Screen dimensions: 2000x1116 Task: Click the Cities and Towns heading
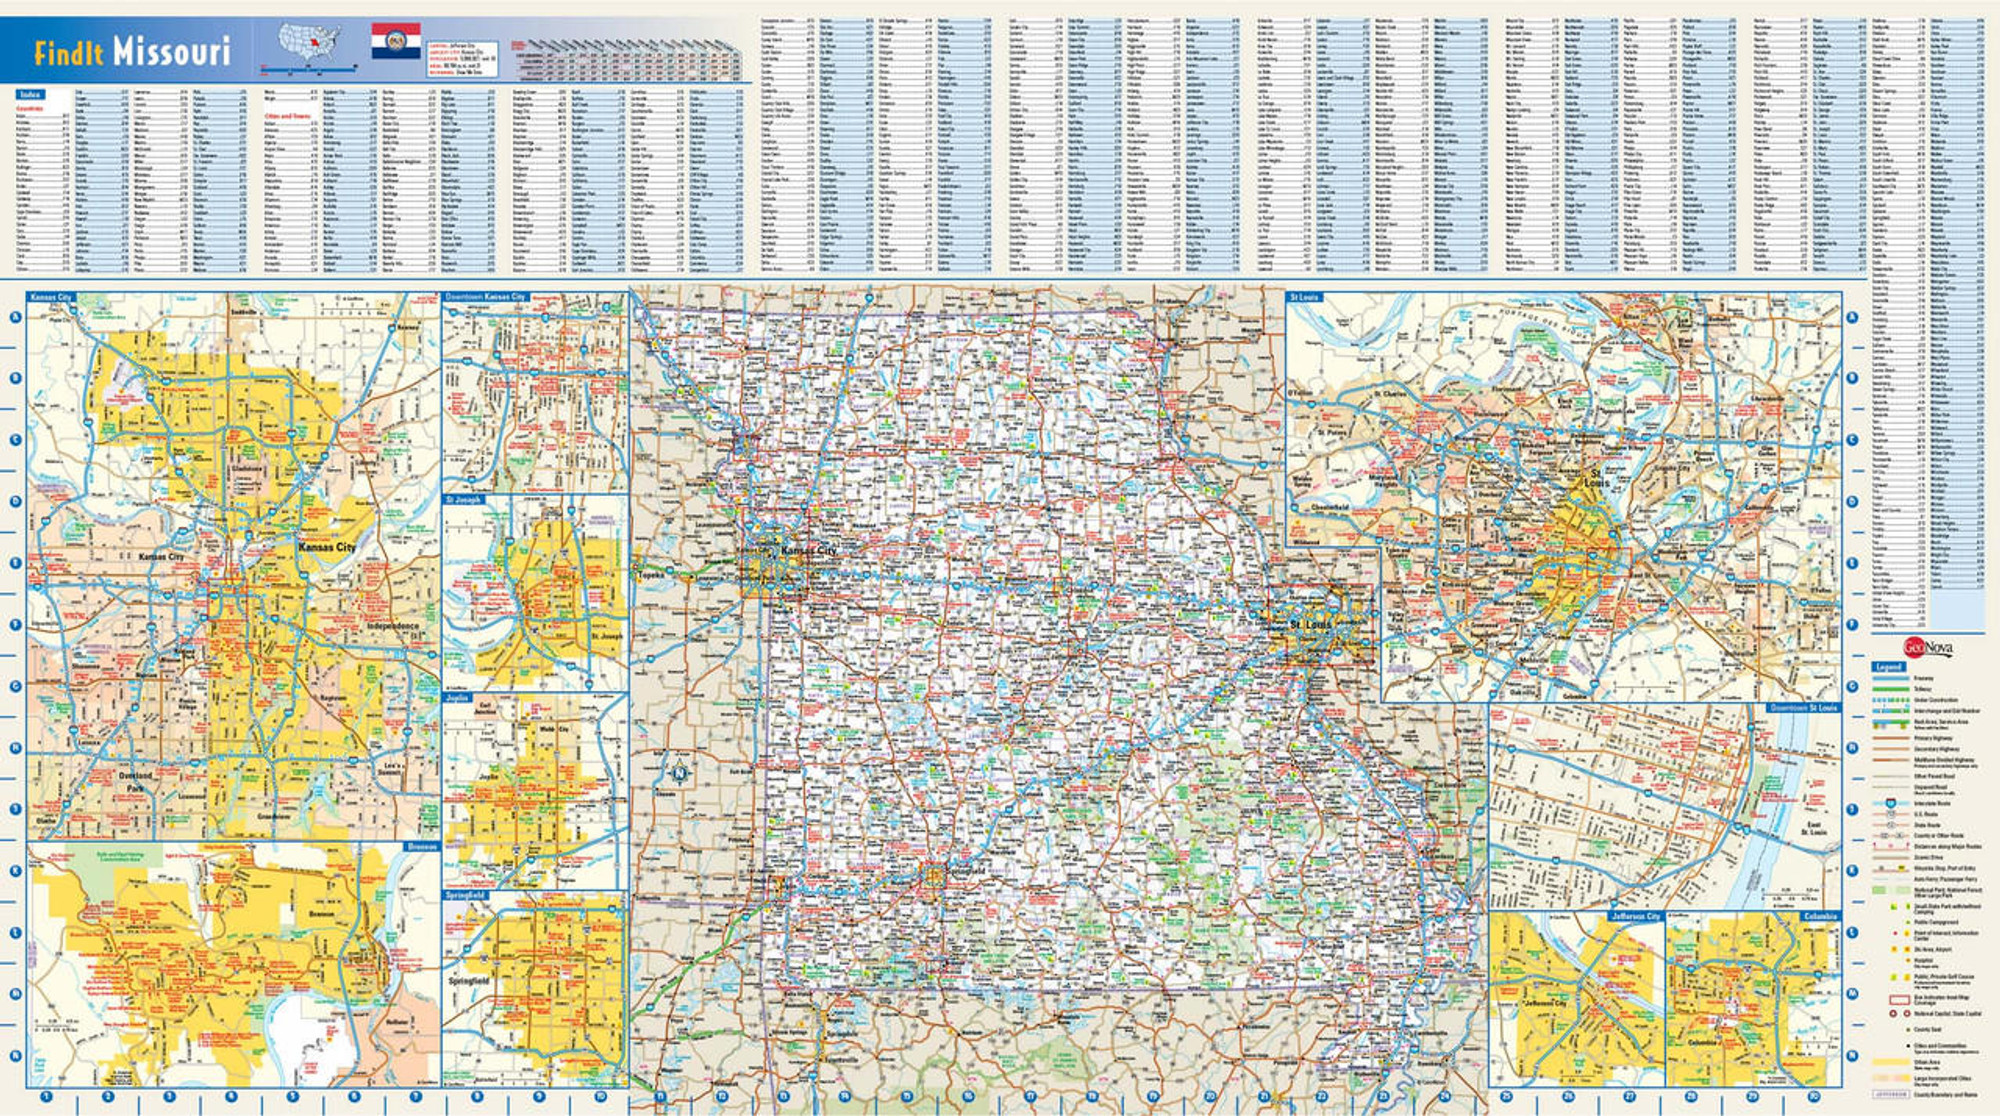click(288, 116)
